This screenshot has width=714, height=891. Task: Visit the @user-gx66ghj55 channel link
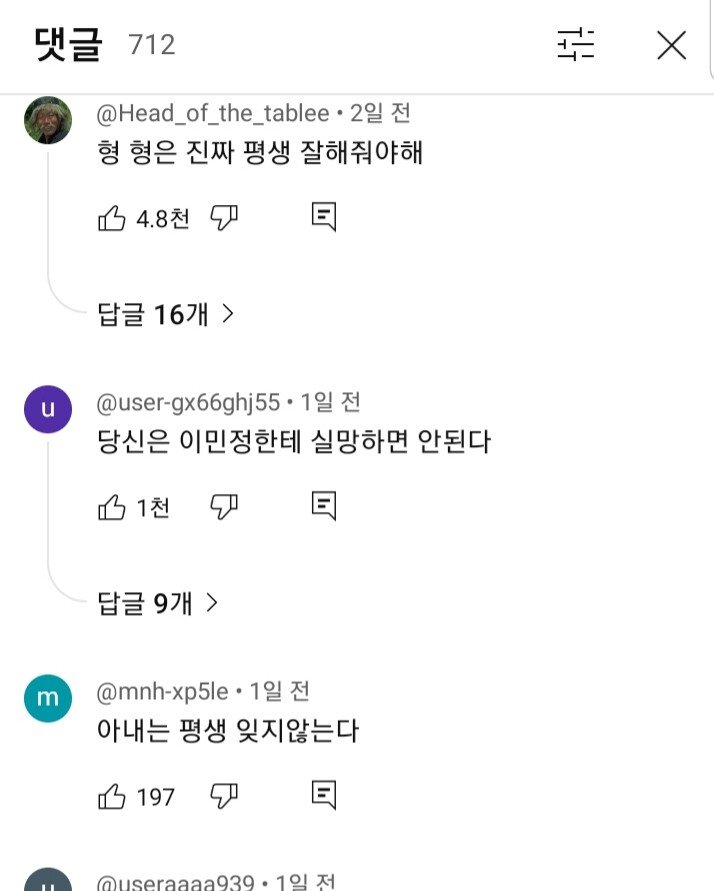point(188,402)
